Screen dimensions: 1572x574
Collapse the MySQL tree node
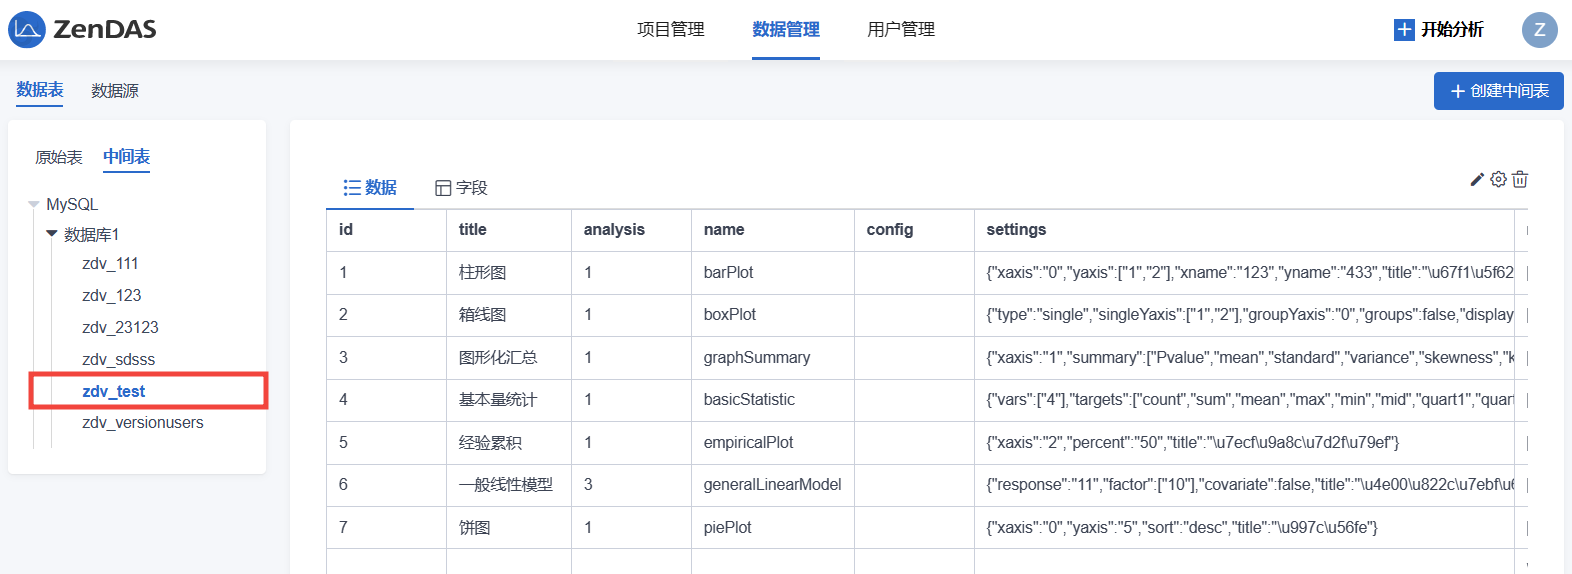click(x=34, y=205)
